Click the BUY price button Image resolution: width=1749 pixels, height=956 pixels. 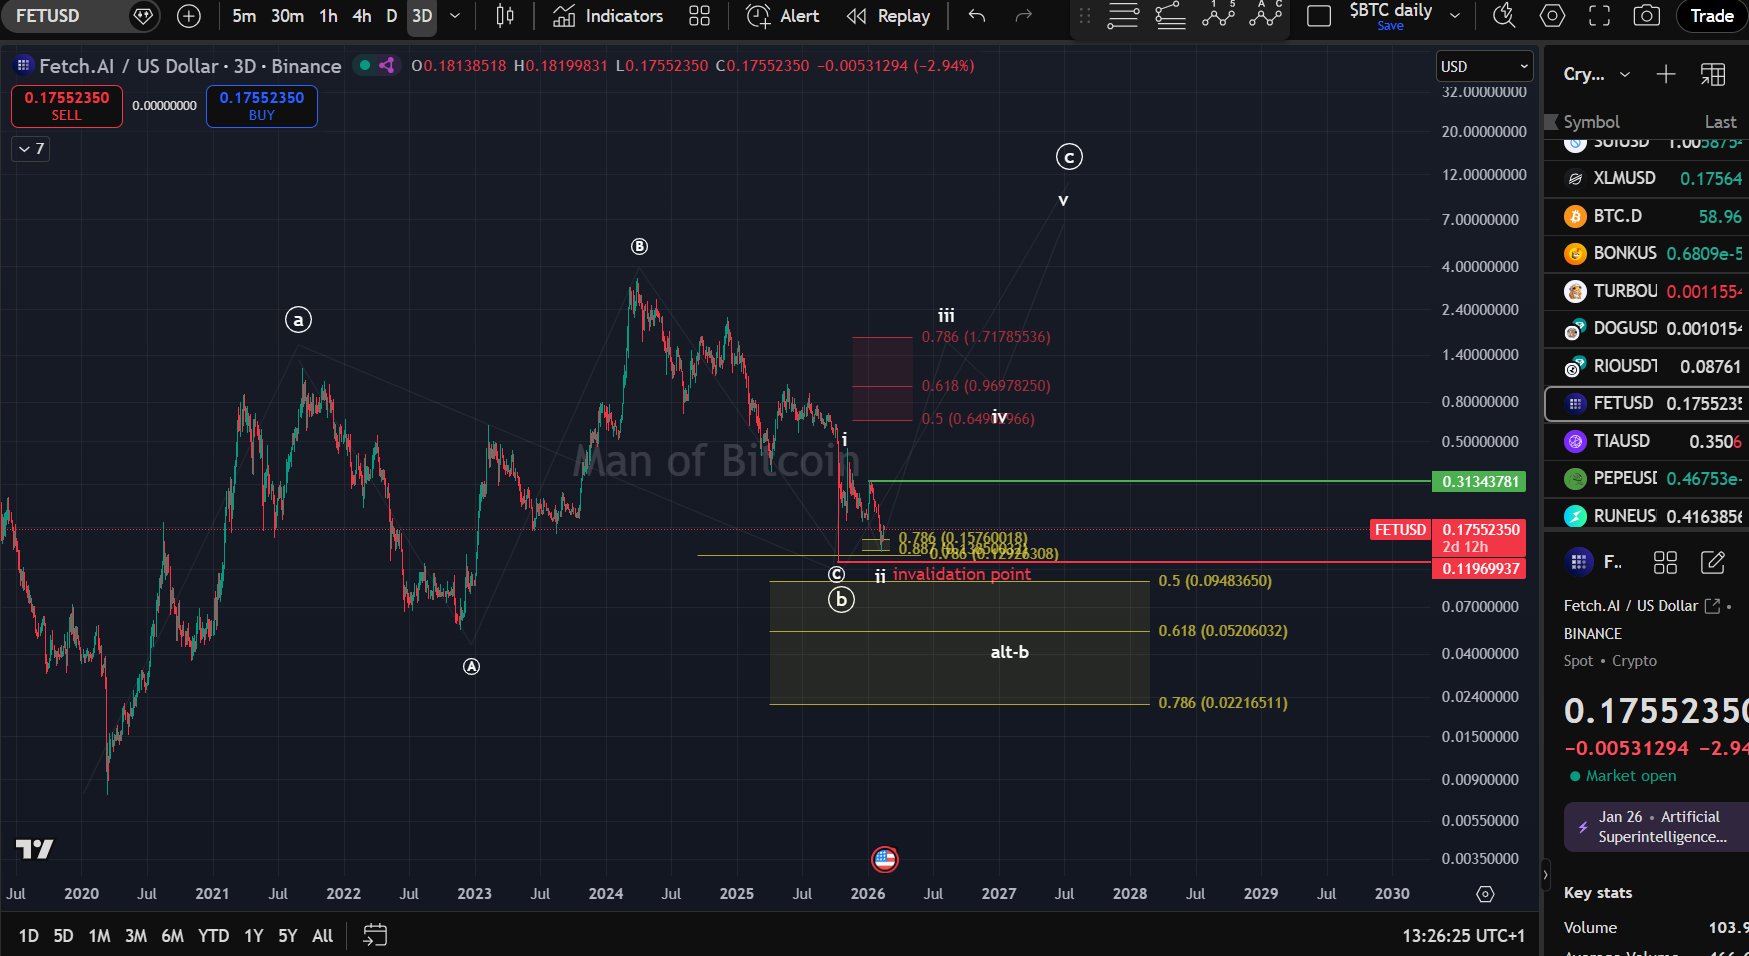pos(262,106)
